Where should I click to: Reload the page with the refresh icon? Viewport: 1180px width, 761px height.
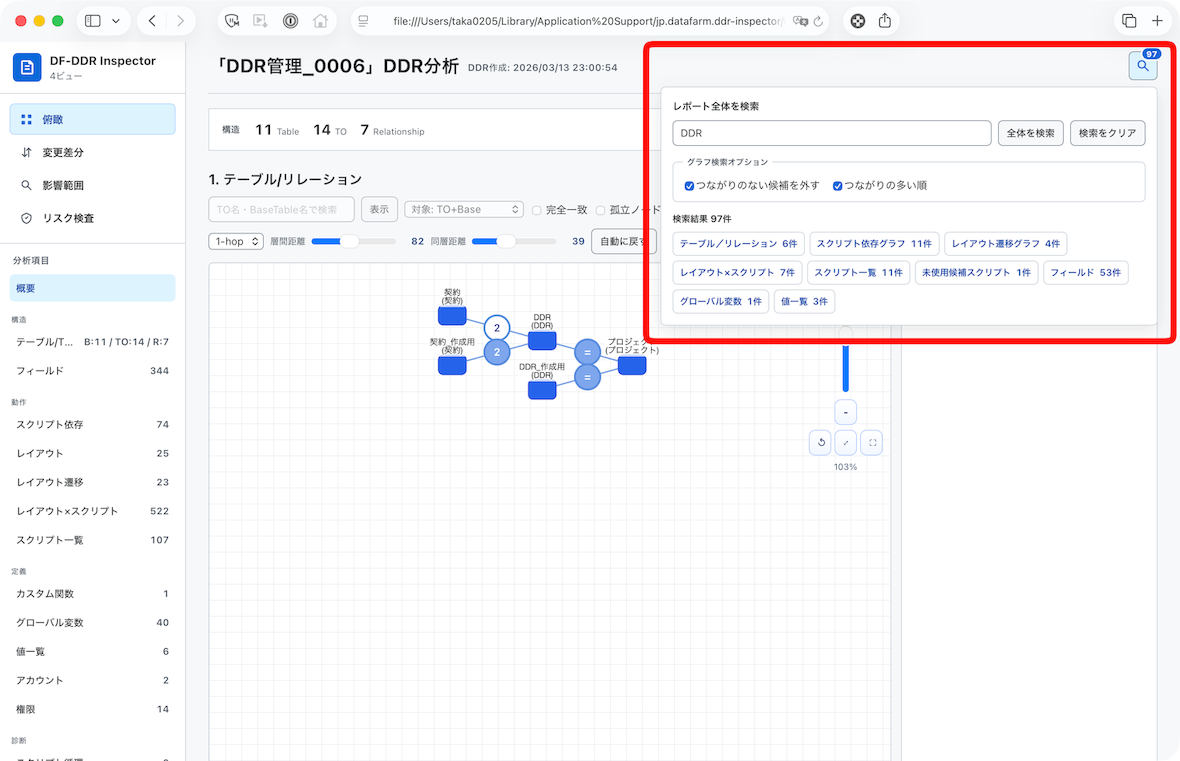point(818,21)
